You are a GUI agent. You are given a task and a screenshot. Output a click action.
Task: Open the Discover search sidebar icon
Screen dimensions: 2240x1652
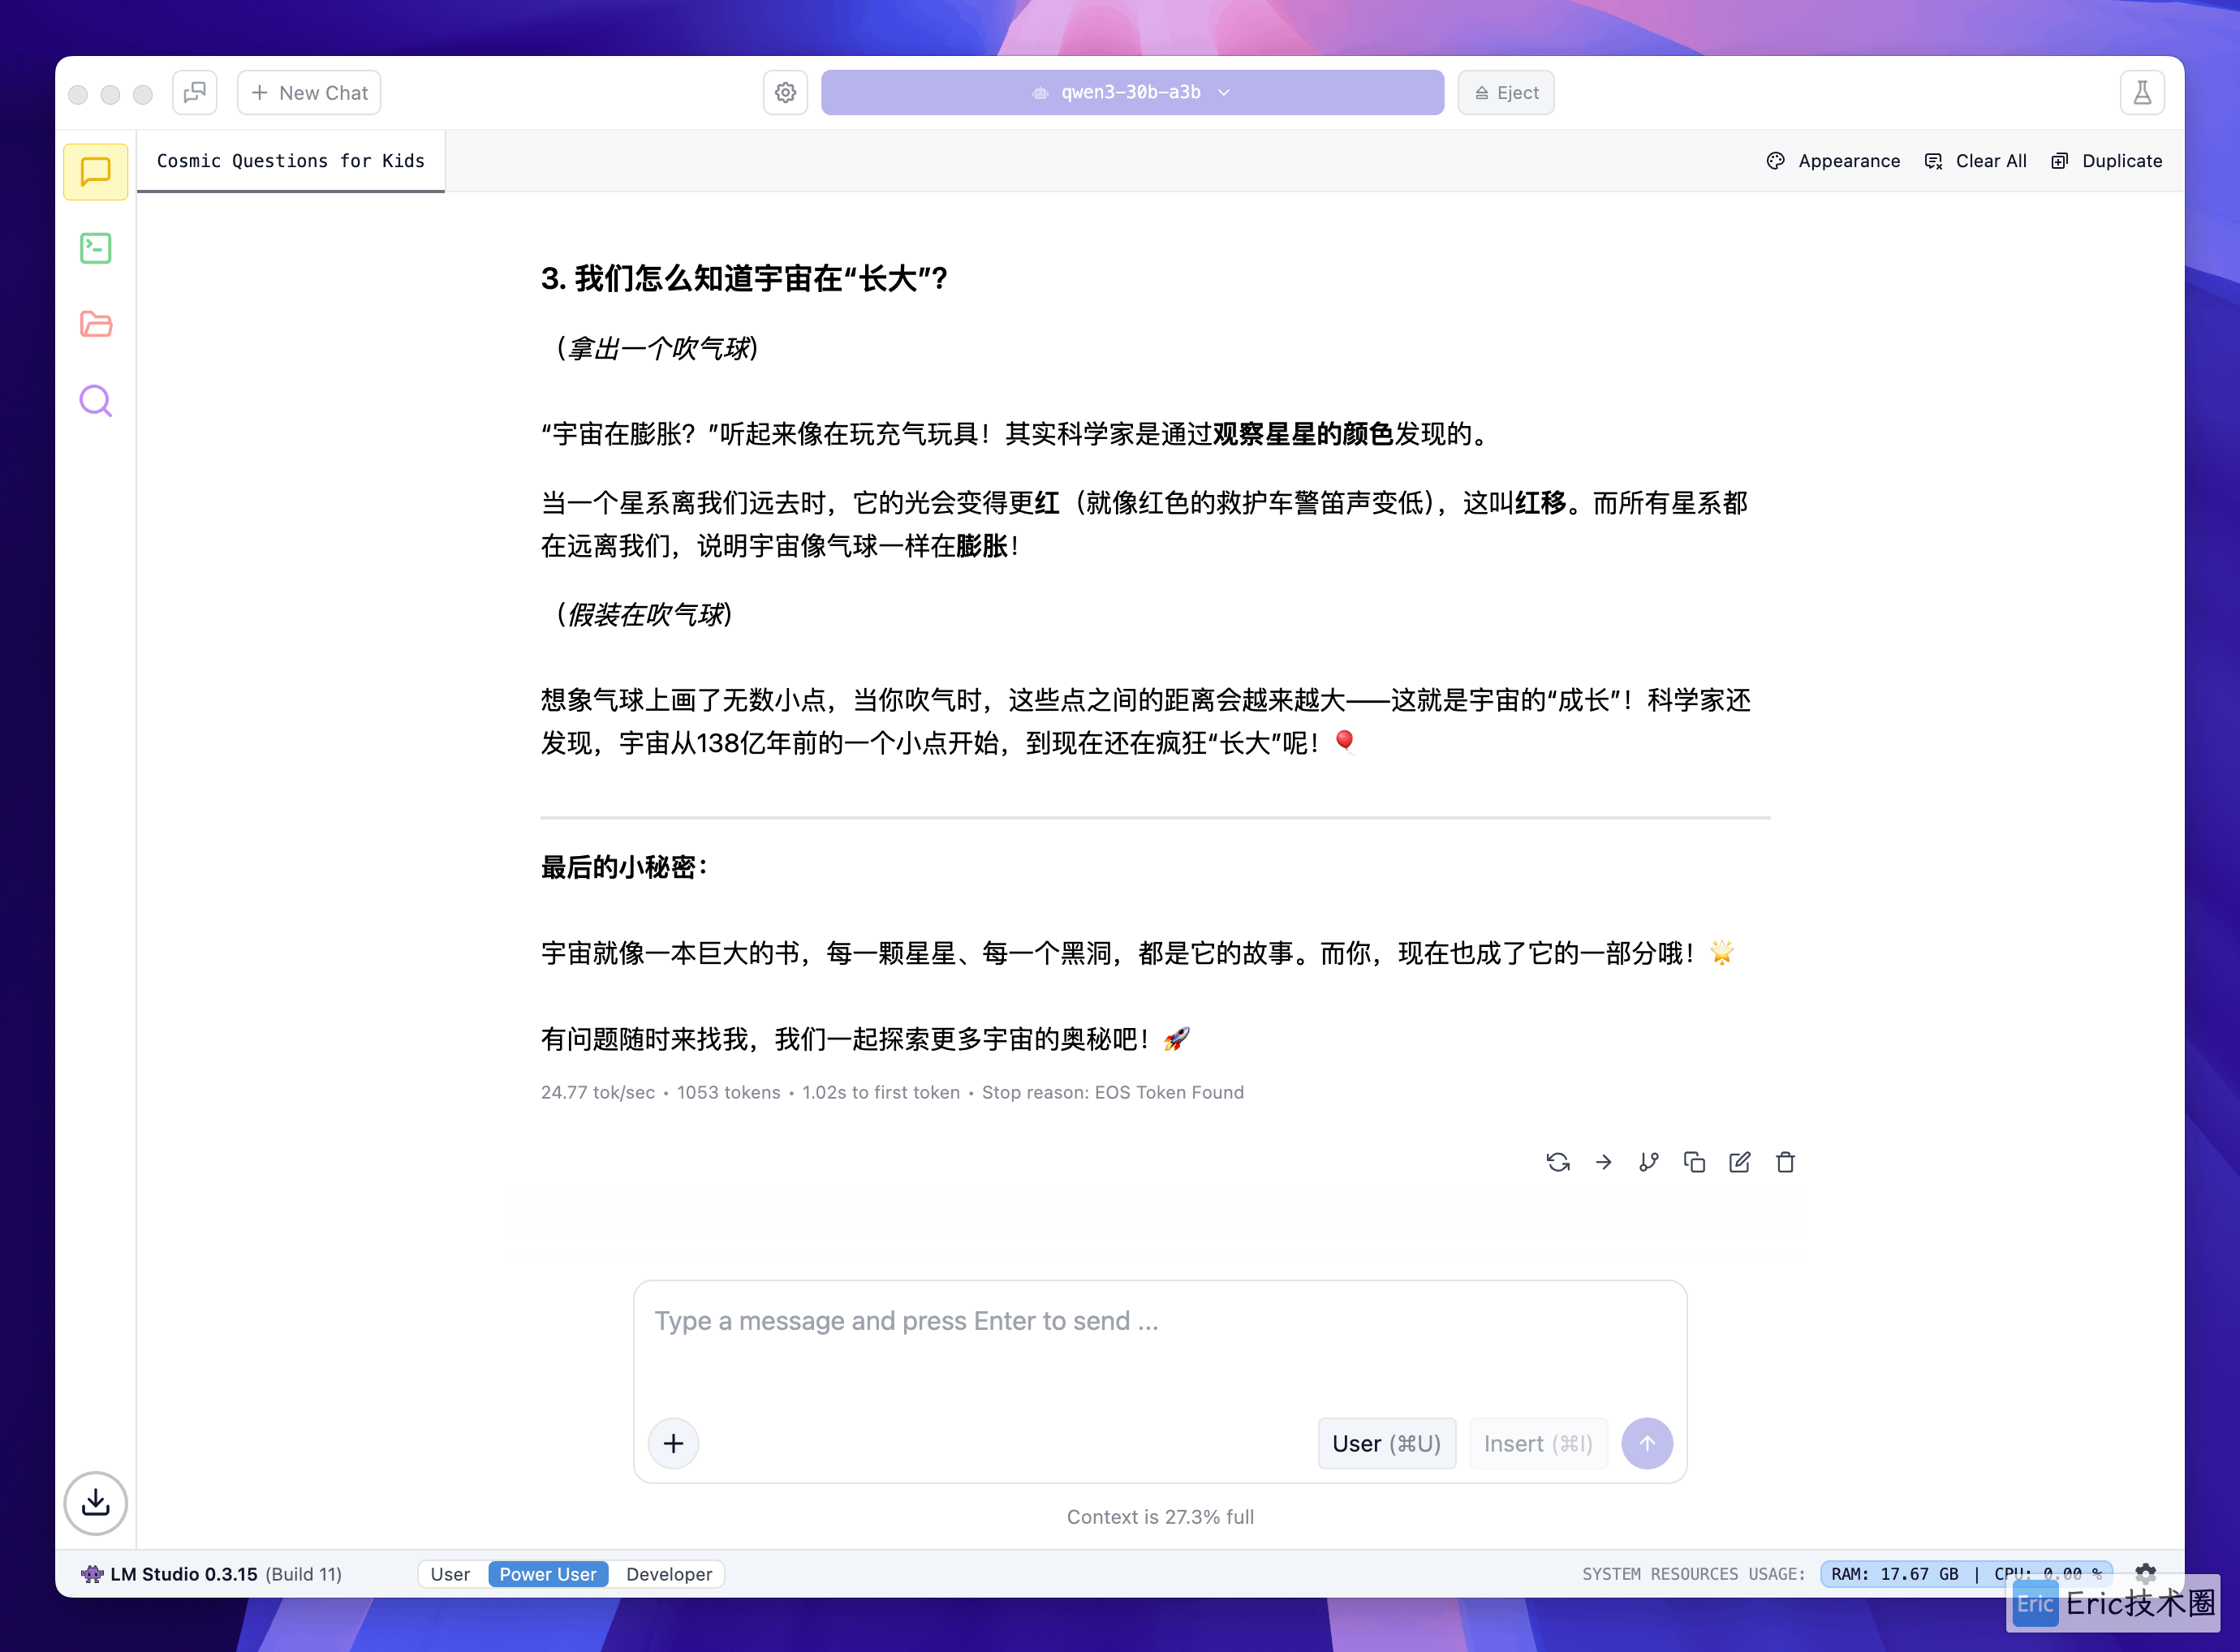(x=96, y=400)
